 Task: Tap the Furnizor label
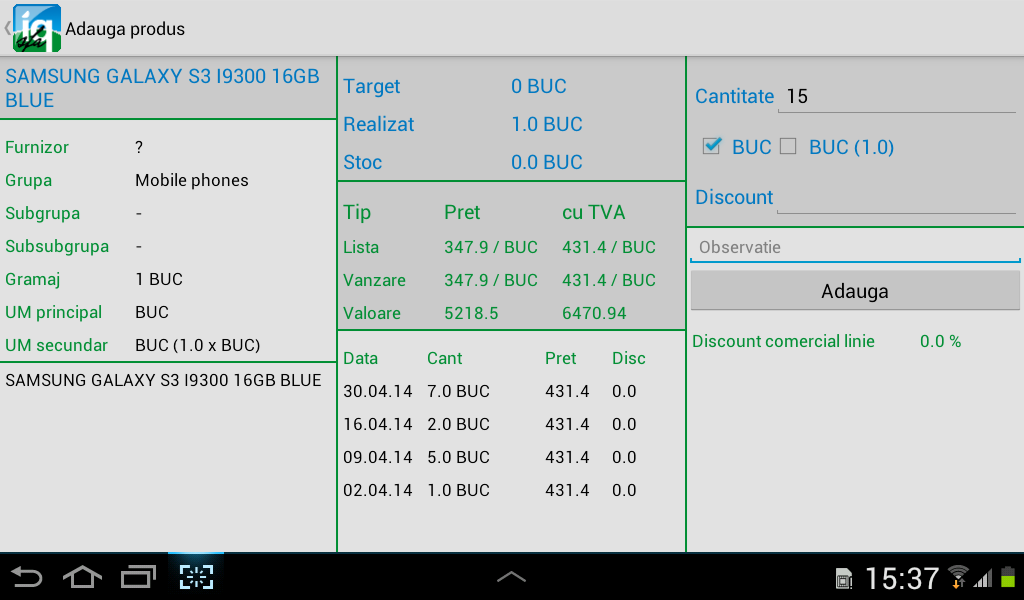click(37, 148)
